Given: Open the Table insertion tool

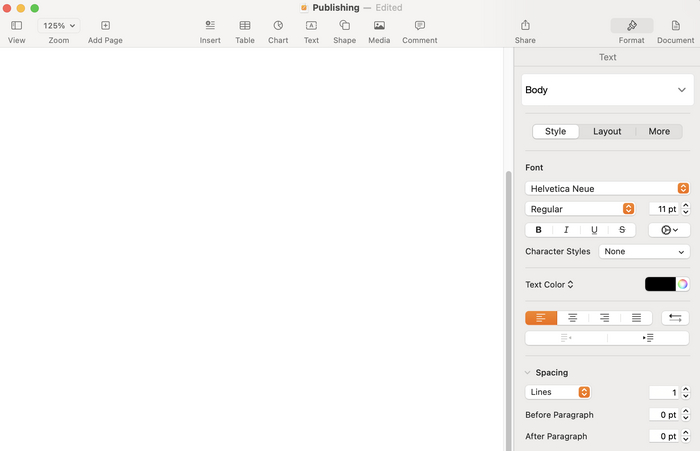Looking at the screenshot, I should tap(245, 26).
